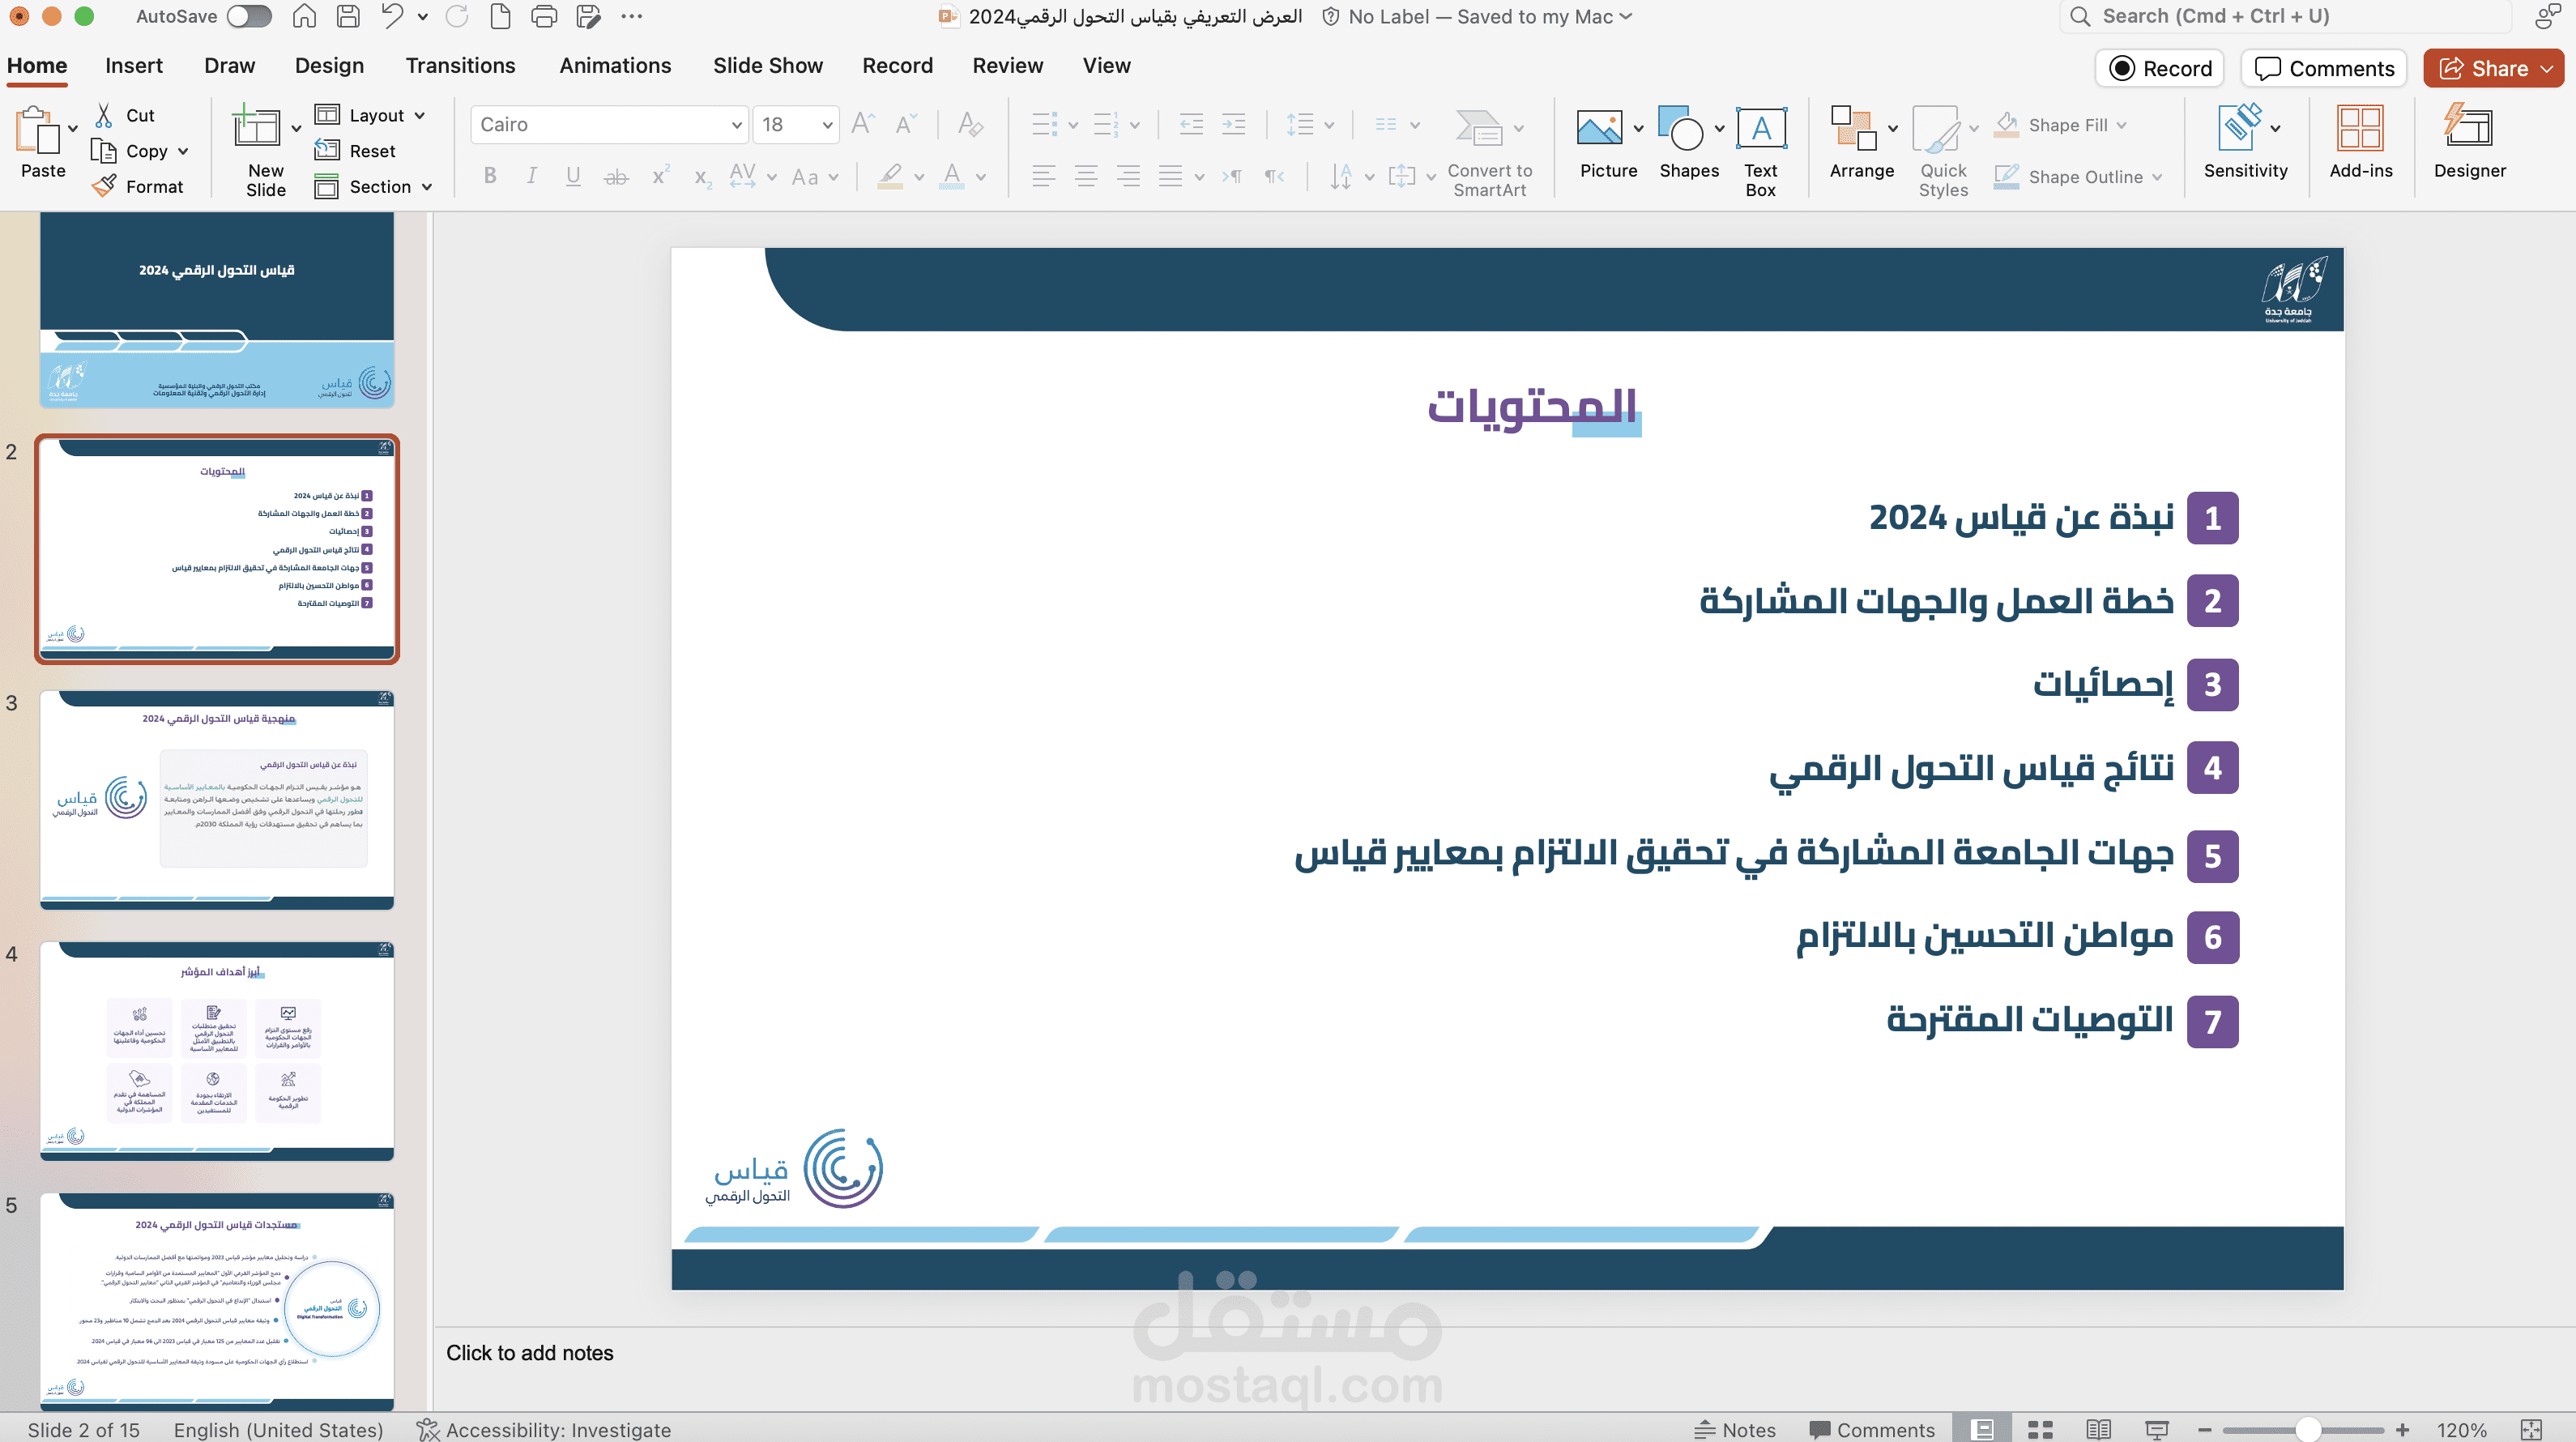Viewport: 2576px width, 1442px height.
Task: Click Reset slide layout button
Action: pos(355,151)
